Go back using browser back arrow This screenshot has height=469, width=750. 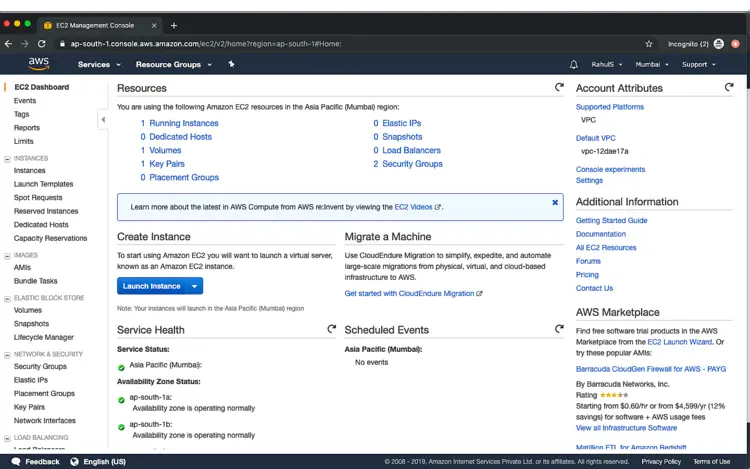[x=8, y=44]
